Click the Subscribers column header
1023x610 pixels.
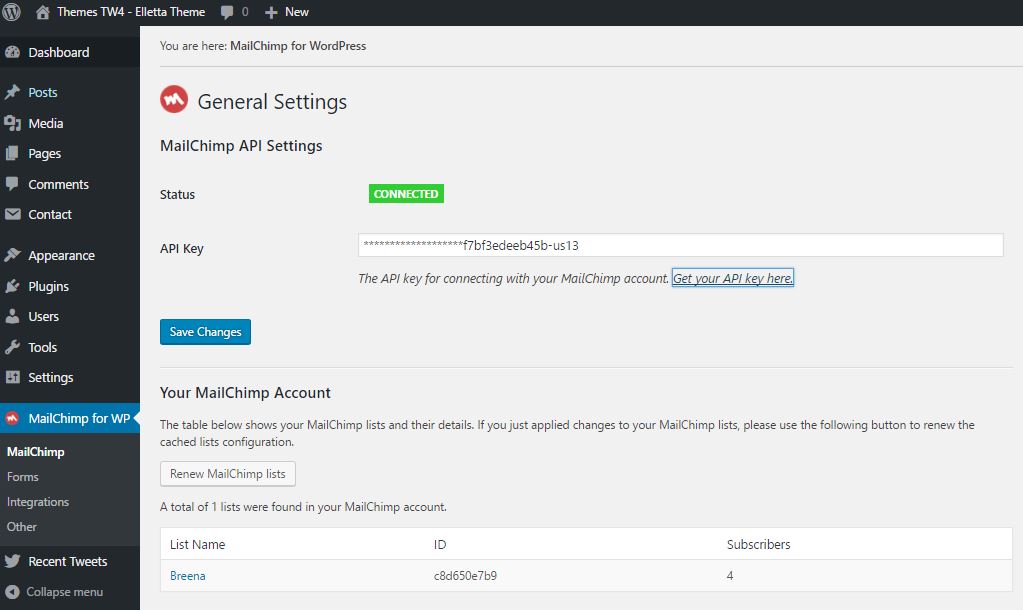click(758, 544)
